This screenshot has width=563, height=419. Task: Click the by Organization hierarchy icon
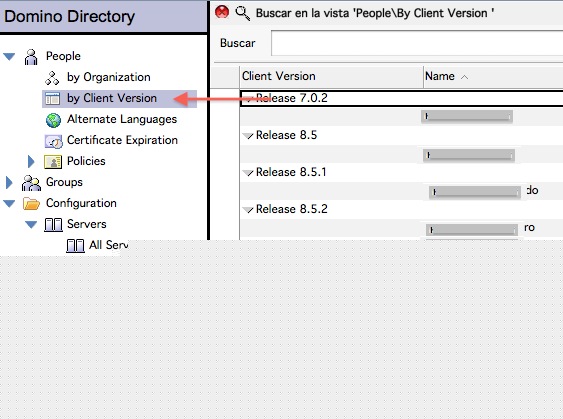[x=52, y=78]
